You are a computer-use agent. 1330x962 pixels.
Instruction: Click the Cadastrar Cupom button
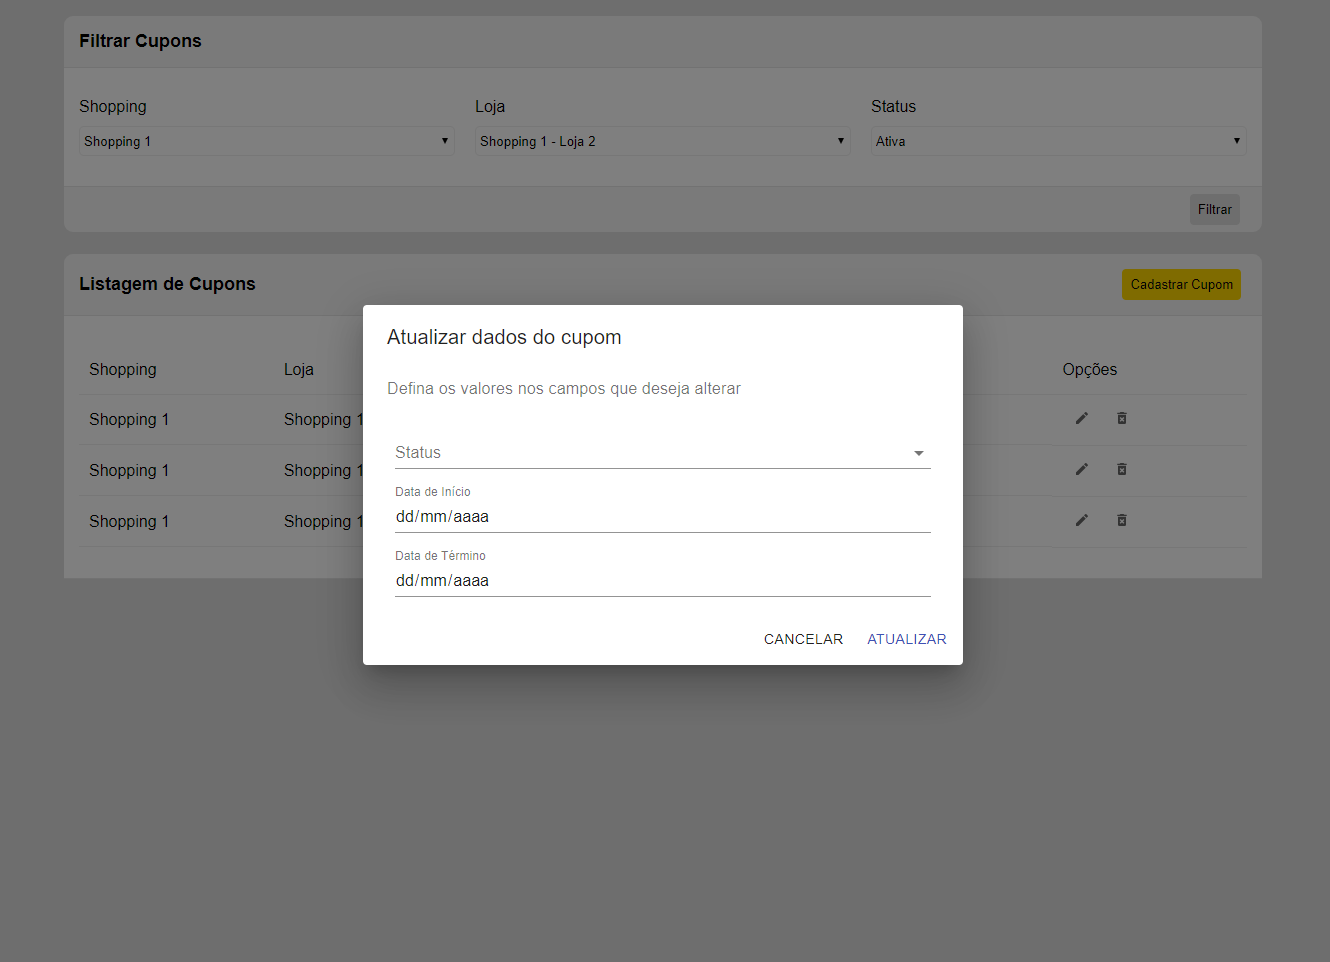pyautogui.click(x=1181, y=284)
